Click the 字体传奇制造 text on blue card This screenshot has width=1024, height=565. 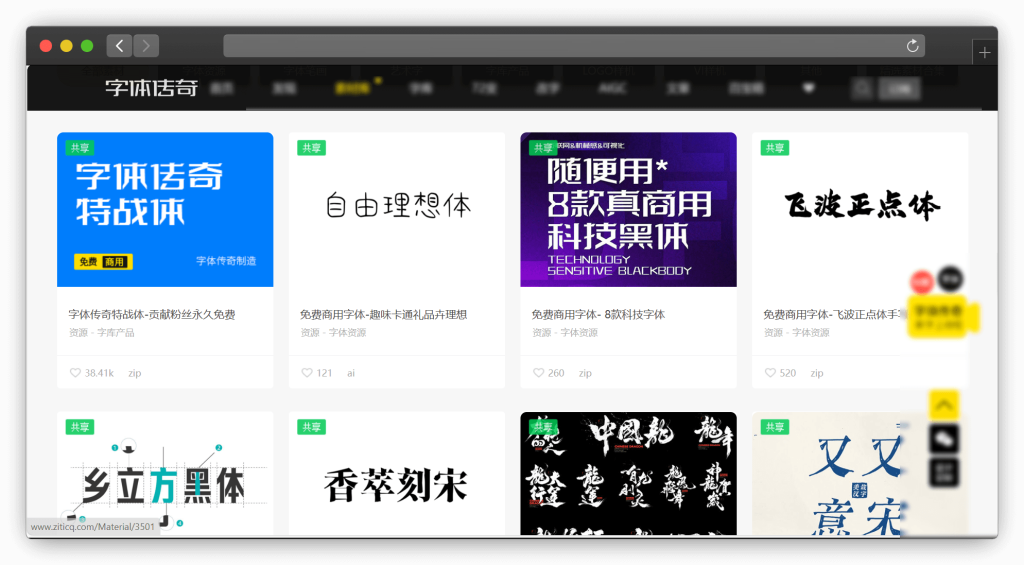click(226, 261)
